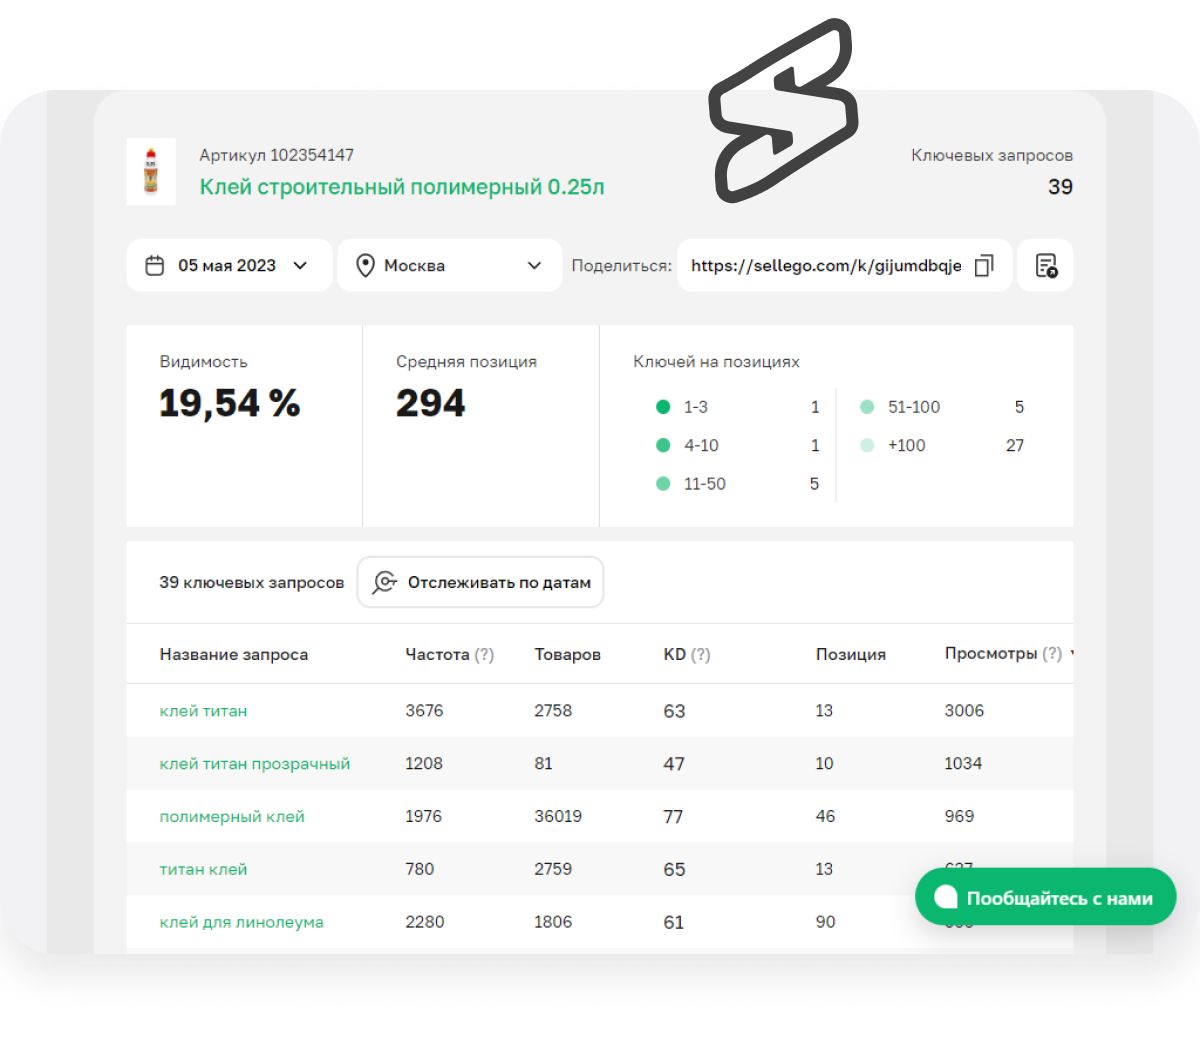Click the glue product thumbnail image
Viewport: 1200px width, 1050px height.
coord(151,172)
